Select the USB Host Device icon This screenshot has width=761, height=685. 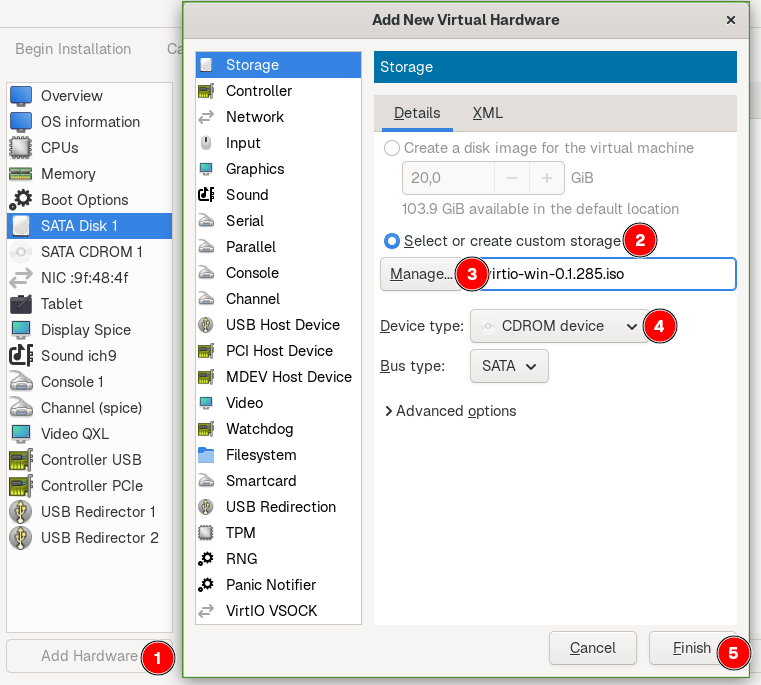206,325
